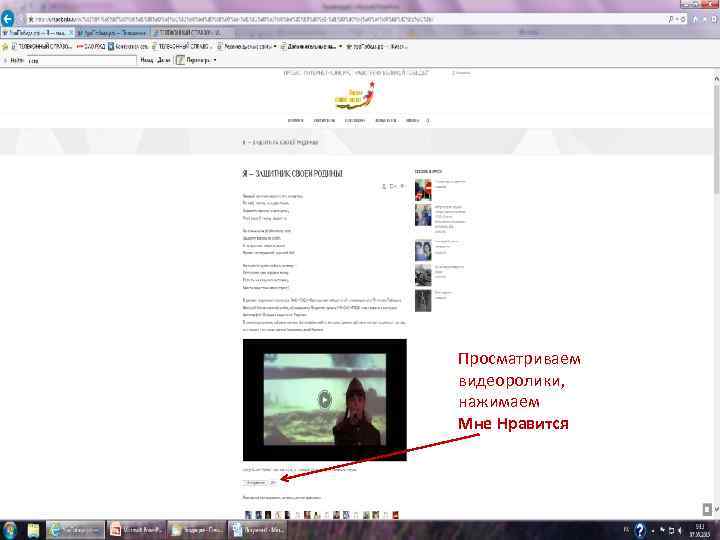Viewport: 720px width, 540px height.
Task: Open the Windows Start menu orb
Action: click(9, 530)
